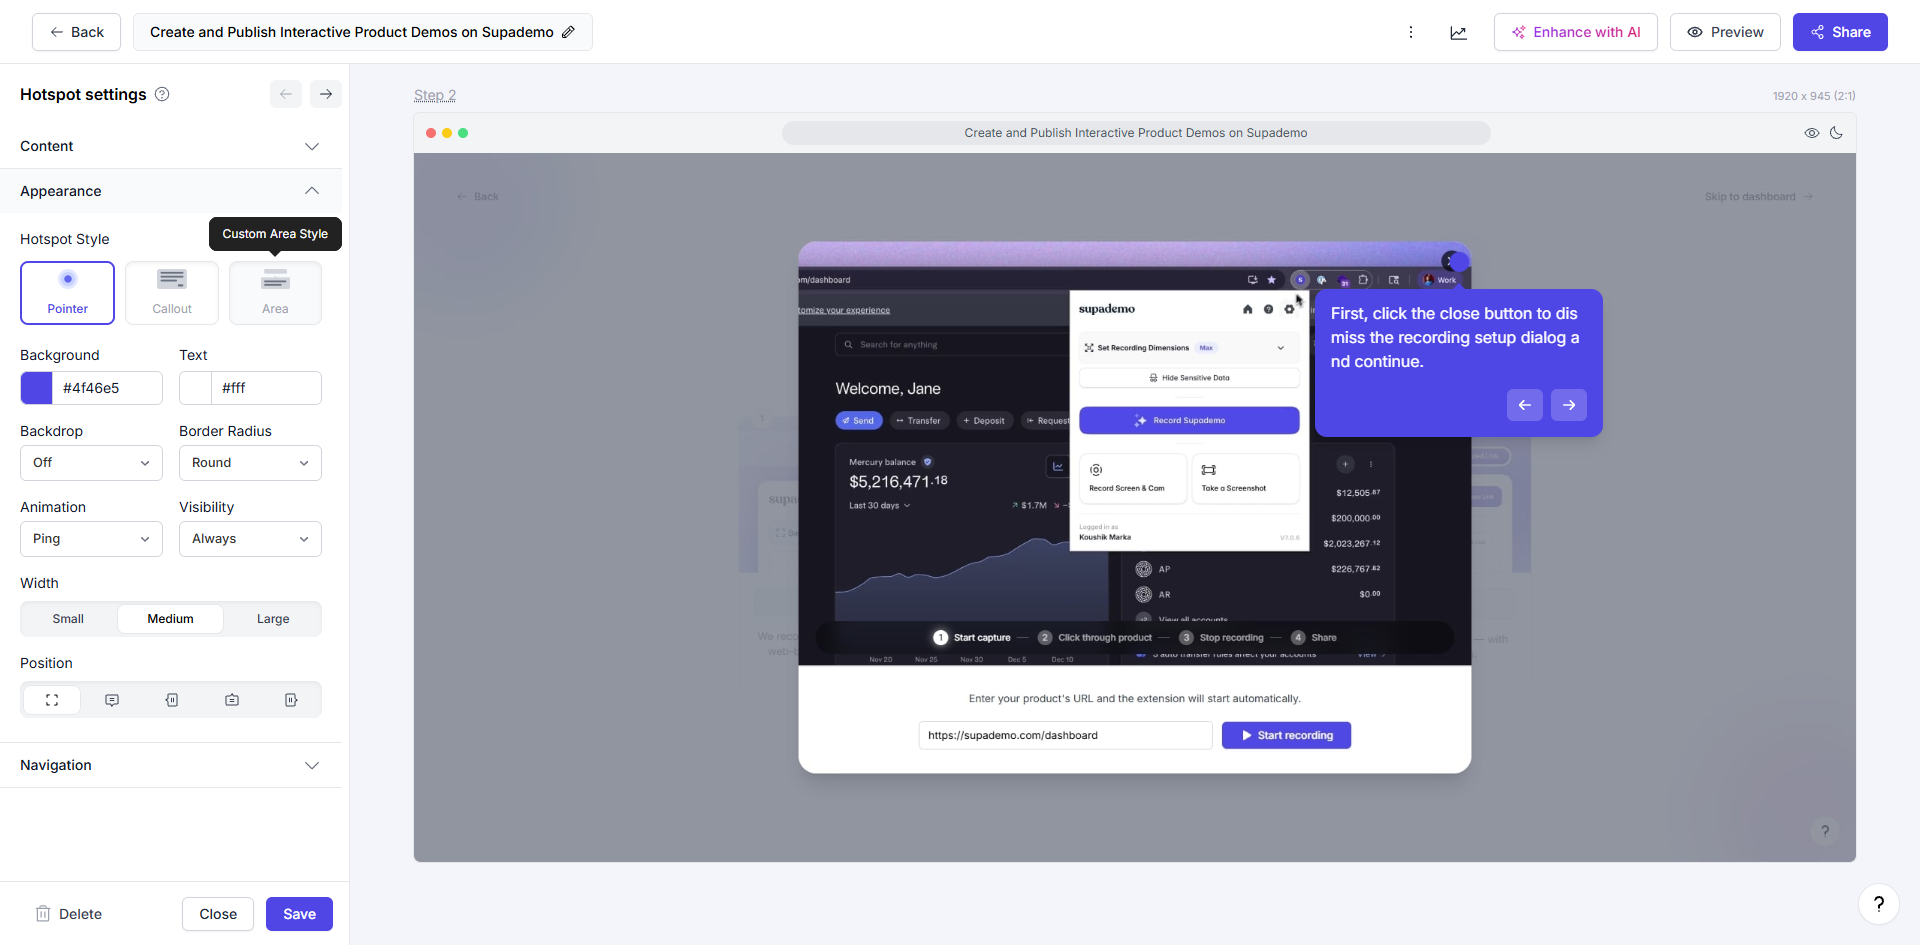Select position icon with top-pointing arrow

tap(232, 700)
